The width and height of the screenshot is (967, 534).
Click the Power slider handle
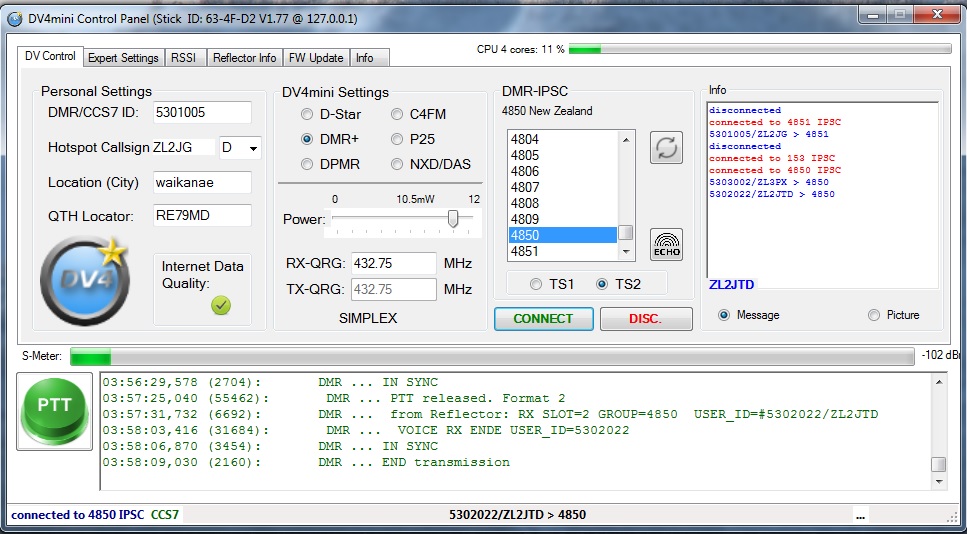coord(453,218)
